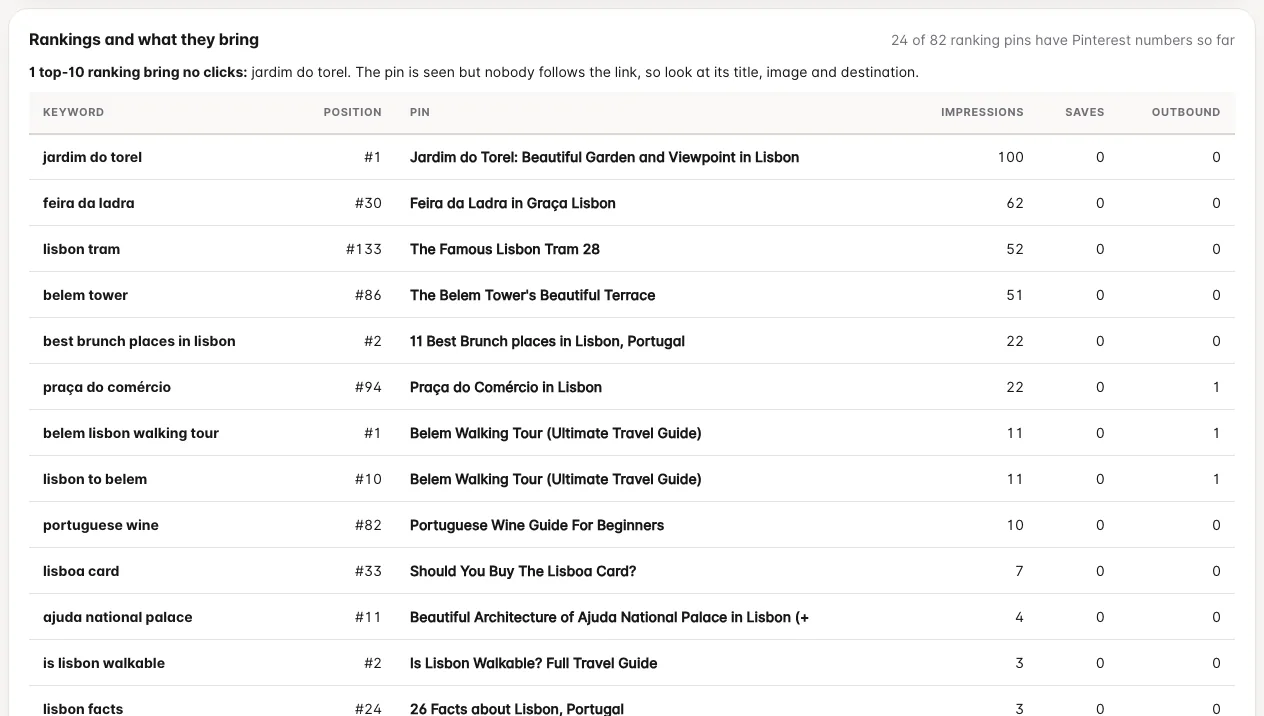Select the 'lisboa card' keyword cell
The height and width of the screenshot is (716, 1264).
[81, 571]
